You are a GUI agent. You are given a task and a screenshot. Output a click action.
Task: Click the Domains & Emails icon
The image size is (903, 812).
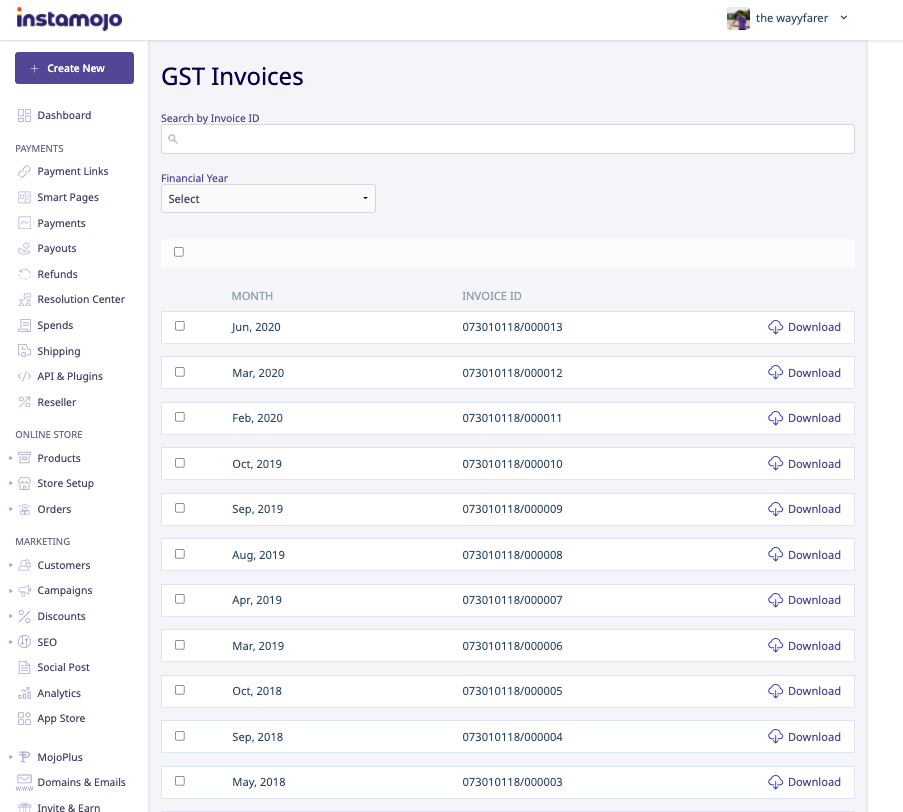click(24, 782)
